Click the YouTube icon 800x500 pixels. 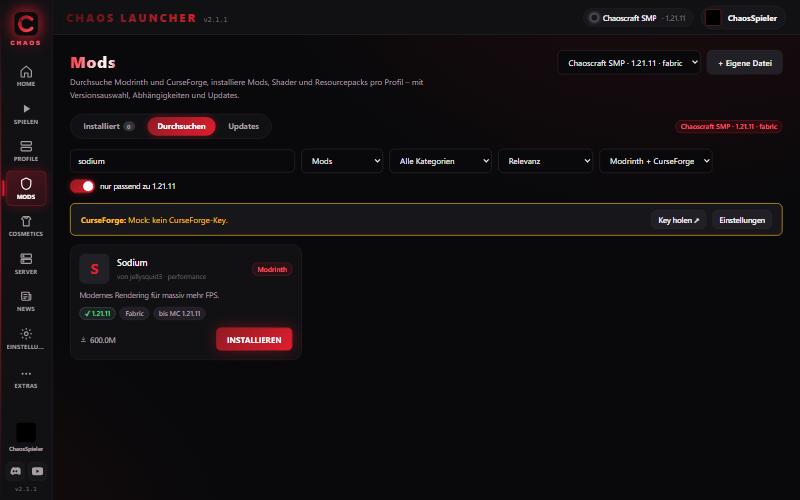tap(37, 471)
